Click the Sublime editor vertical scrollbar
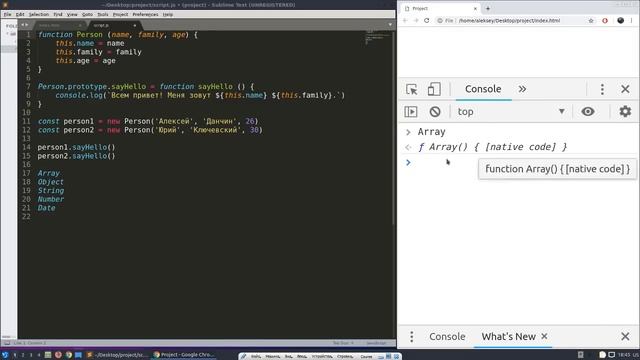Viewport: 640px width, 360px height. pos(394,127)
